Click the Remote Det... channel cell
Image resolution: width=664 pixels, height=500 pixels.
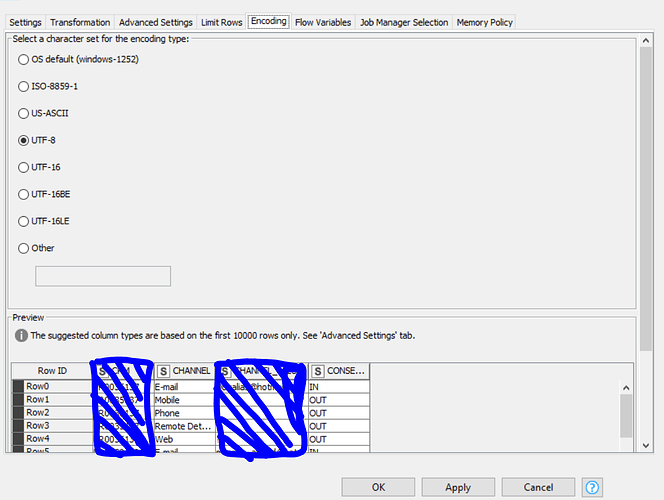(x=184, y=426)
